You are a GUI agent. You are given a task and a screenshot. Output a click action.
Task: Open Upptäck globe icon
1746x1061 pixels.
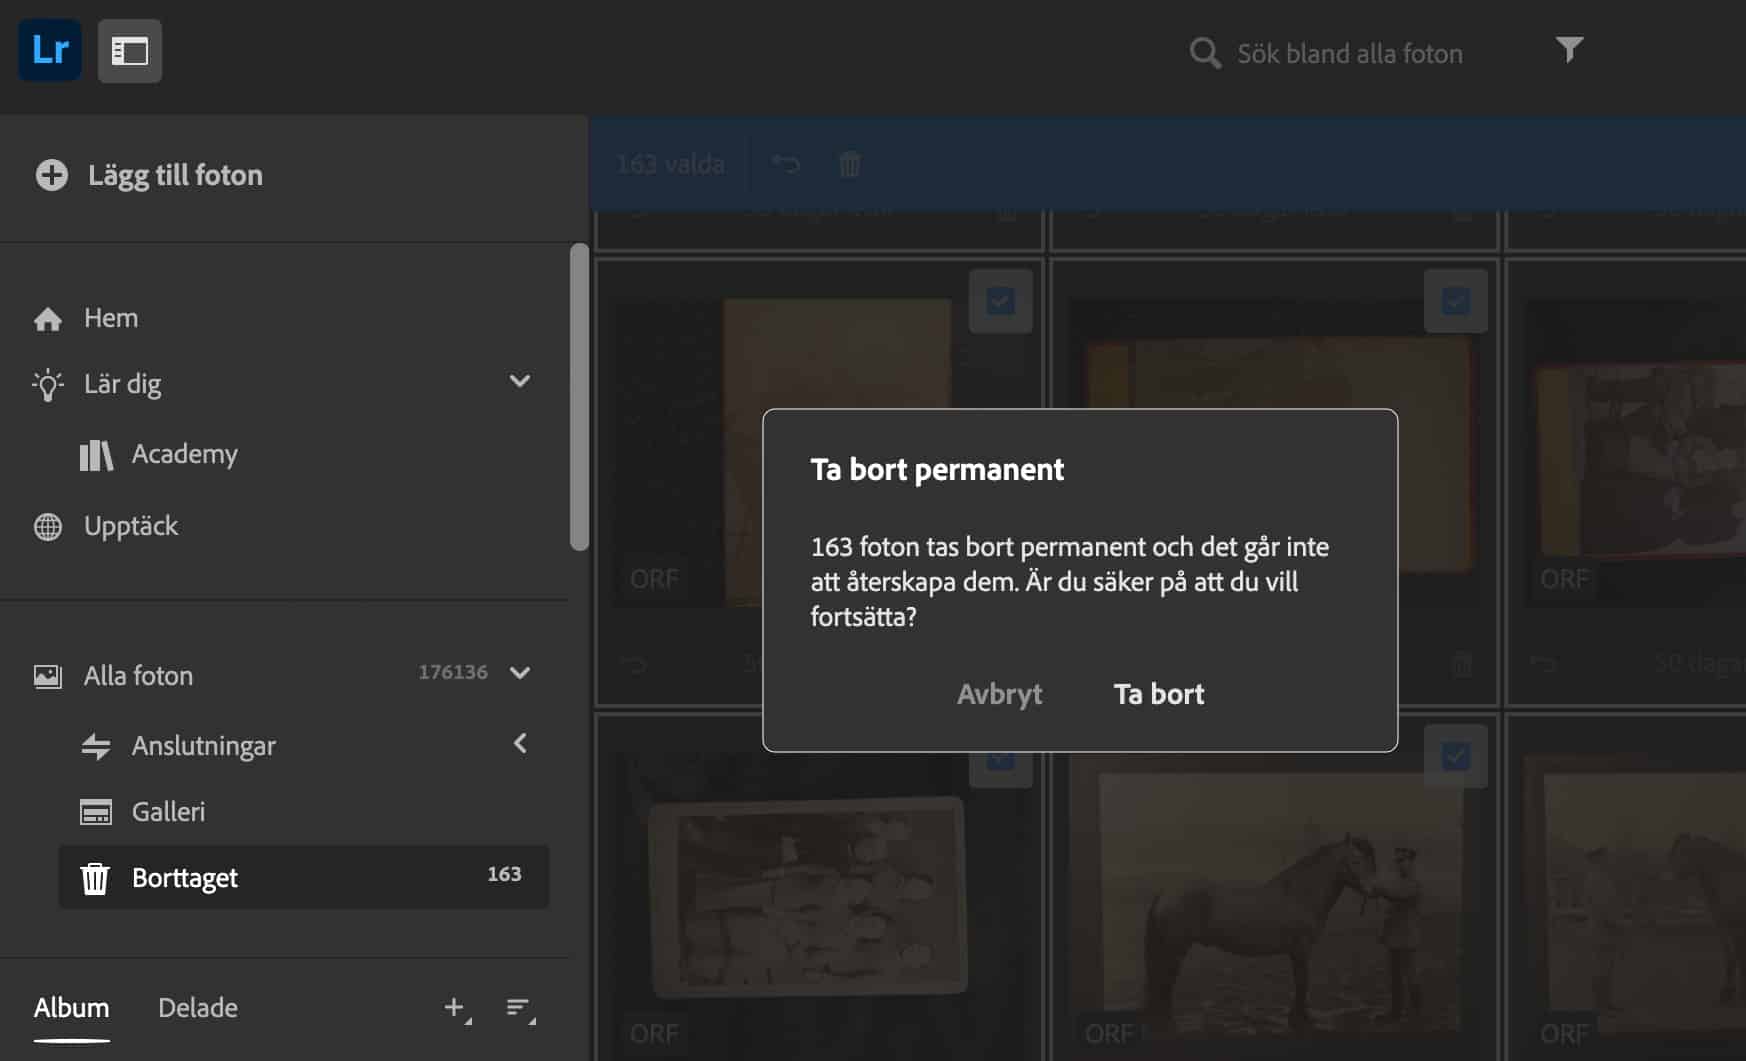[x=48, y=527]
